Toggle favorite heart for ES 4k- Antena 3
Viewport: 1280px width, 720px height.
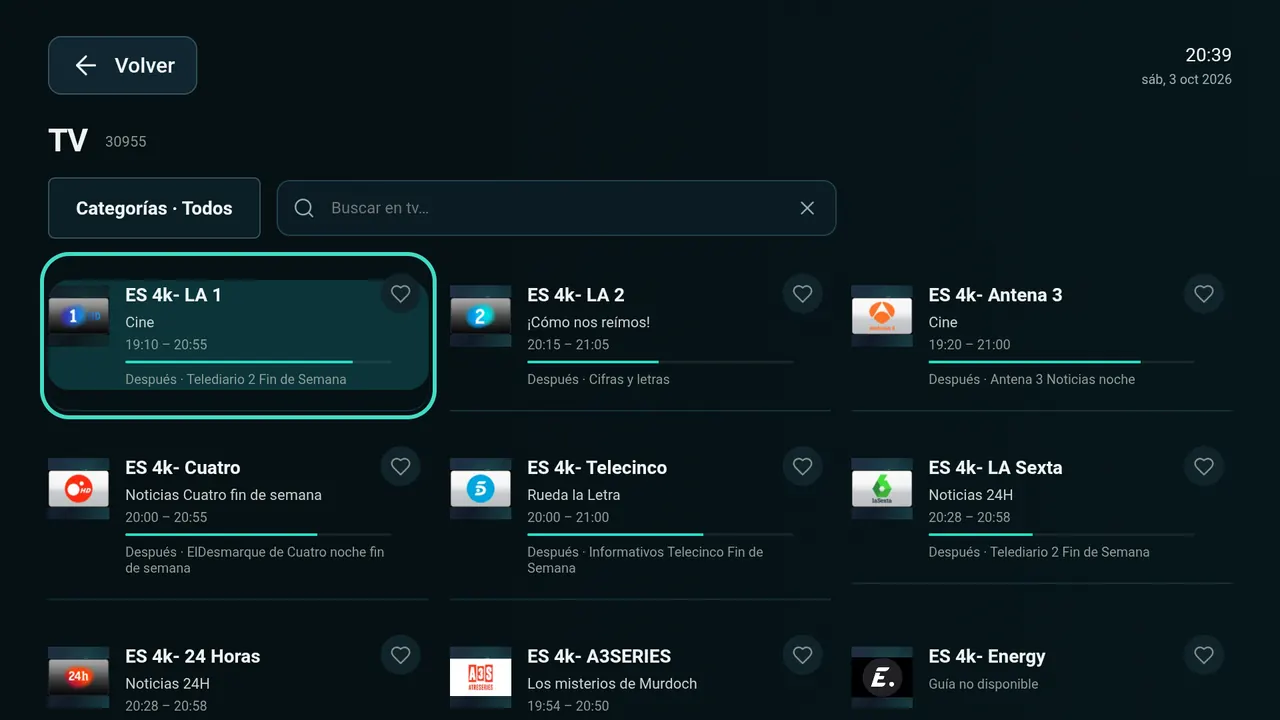[x=1204, y=294]
